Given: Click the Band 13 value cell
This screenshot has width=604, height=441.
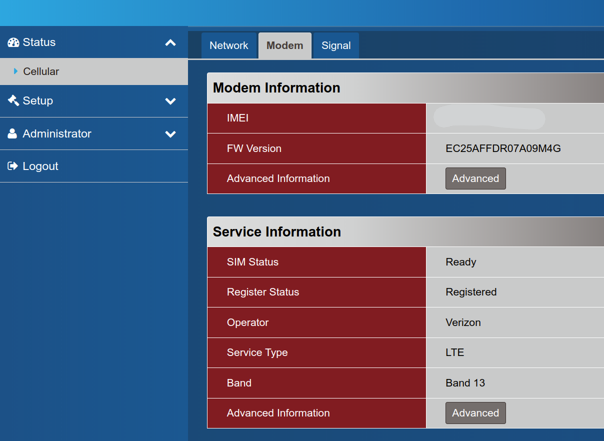Looking at the screenshot, I should pyautogui.click(x=515, y=383).
